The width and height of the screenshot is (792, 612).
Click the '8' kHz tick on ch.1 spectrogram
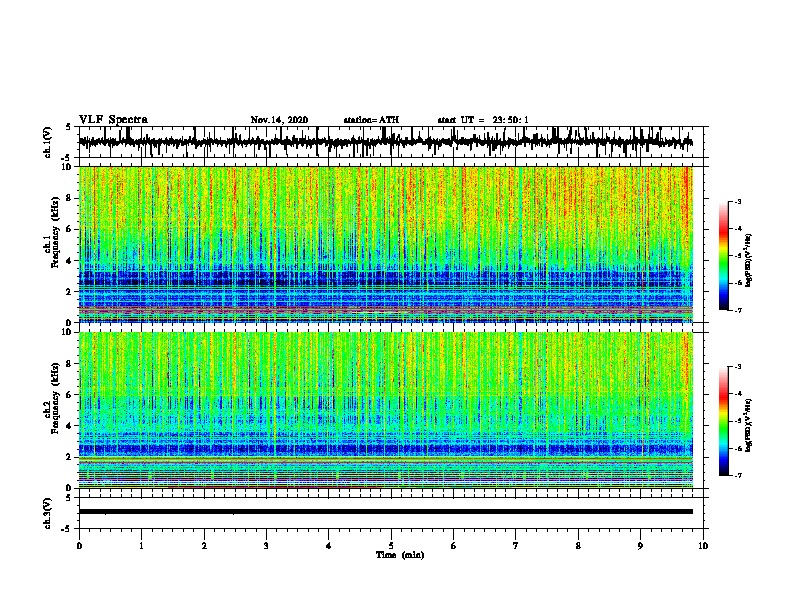pos(70,198)
